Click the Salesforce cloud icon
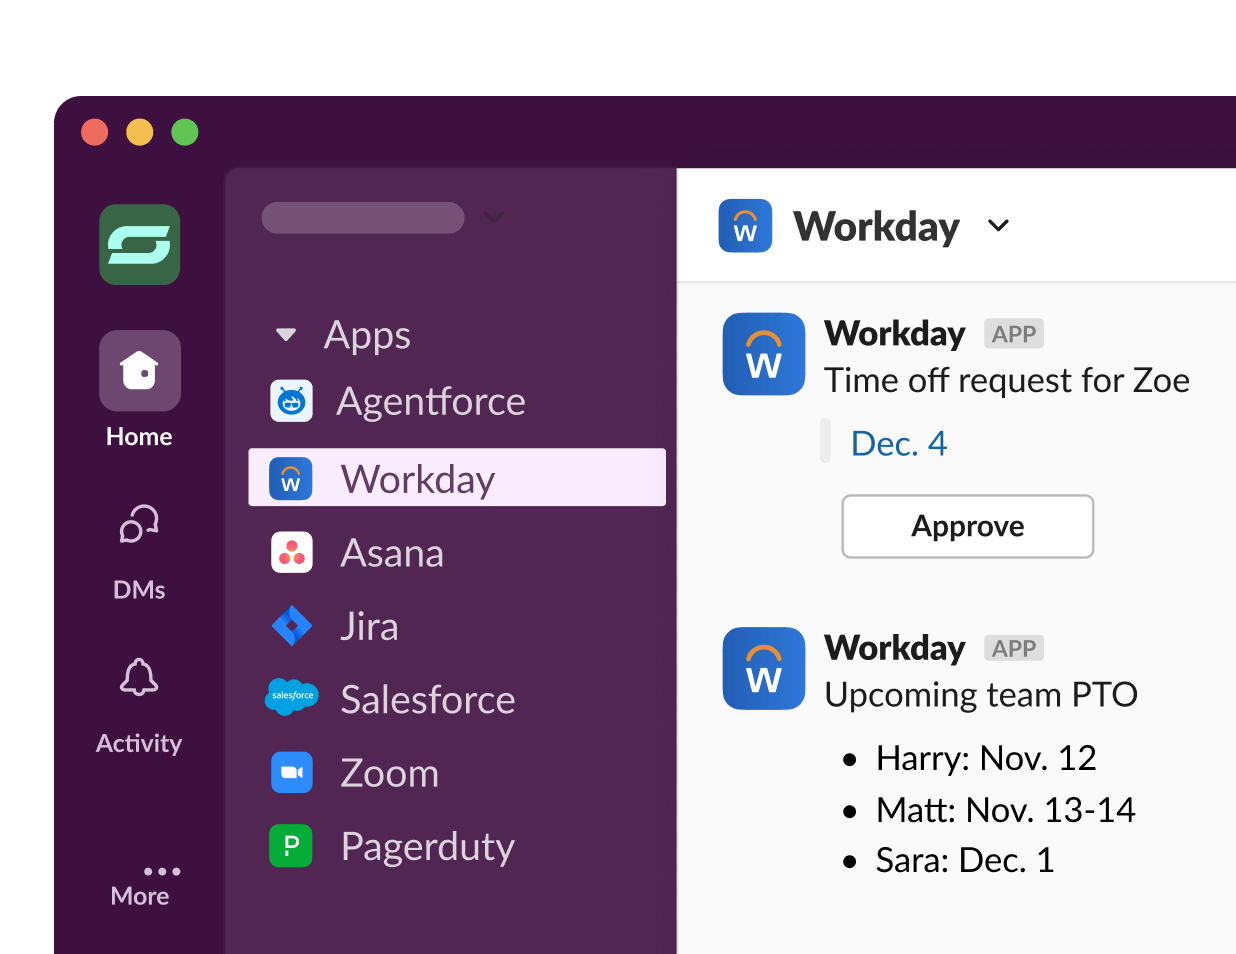The image size is (1236, 954). (x=292, y=696)
